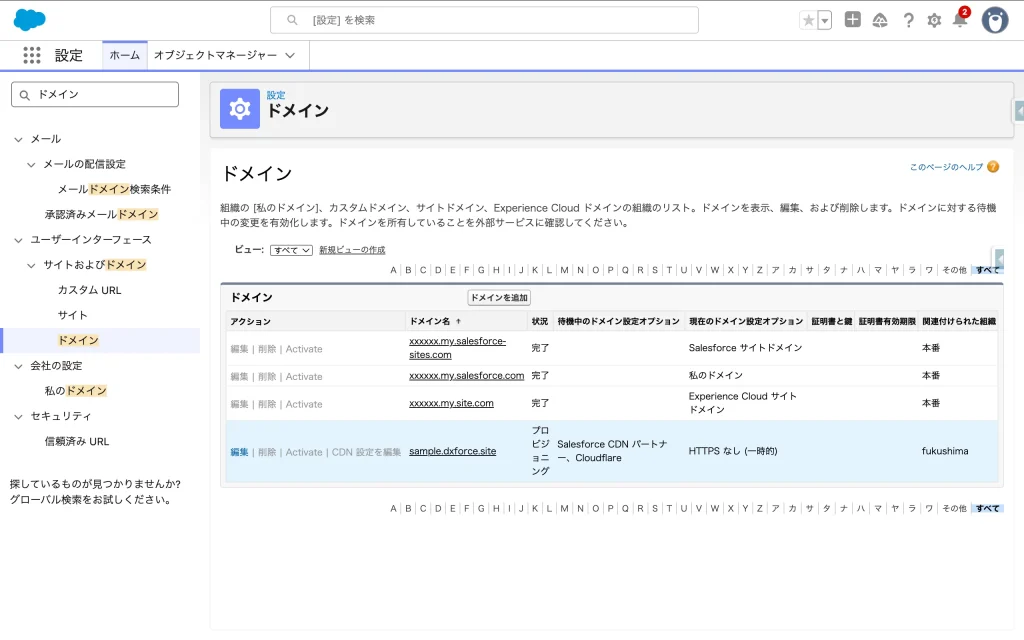Image resolution: width=1024 pixels, height=640 pixels.
Task: Expand the オブジェクトマネージャー tab chevron
Action: (x=290, y=56)
